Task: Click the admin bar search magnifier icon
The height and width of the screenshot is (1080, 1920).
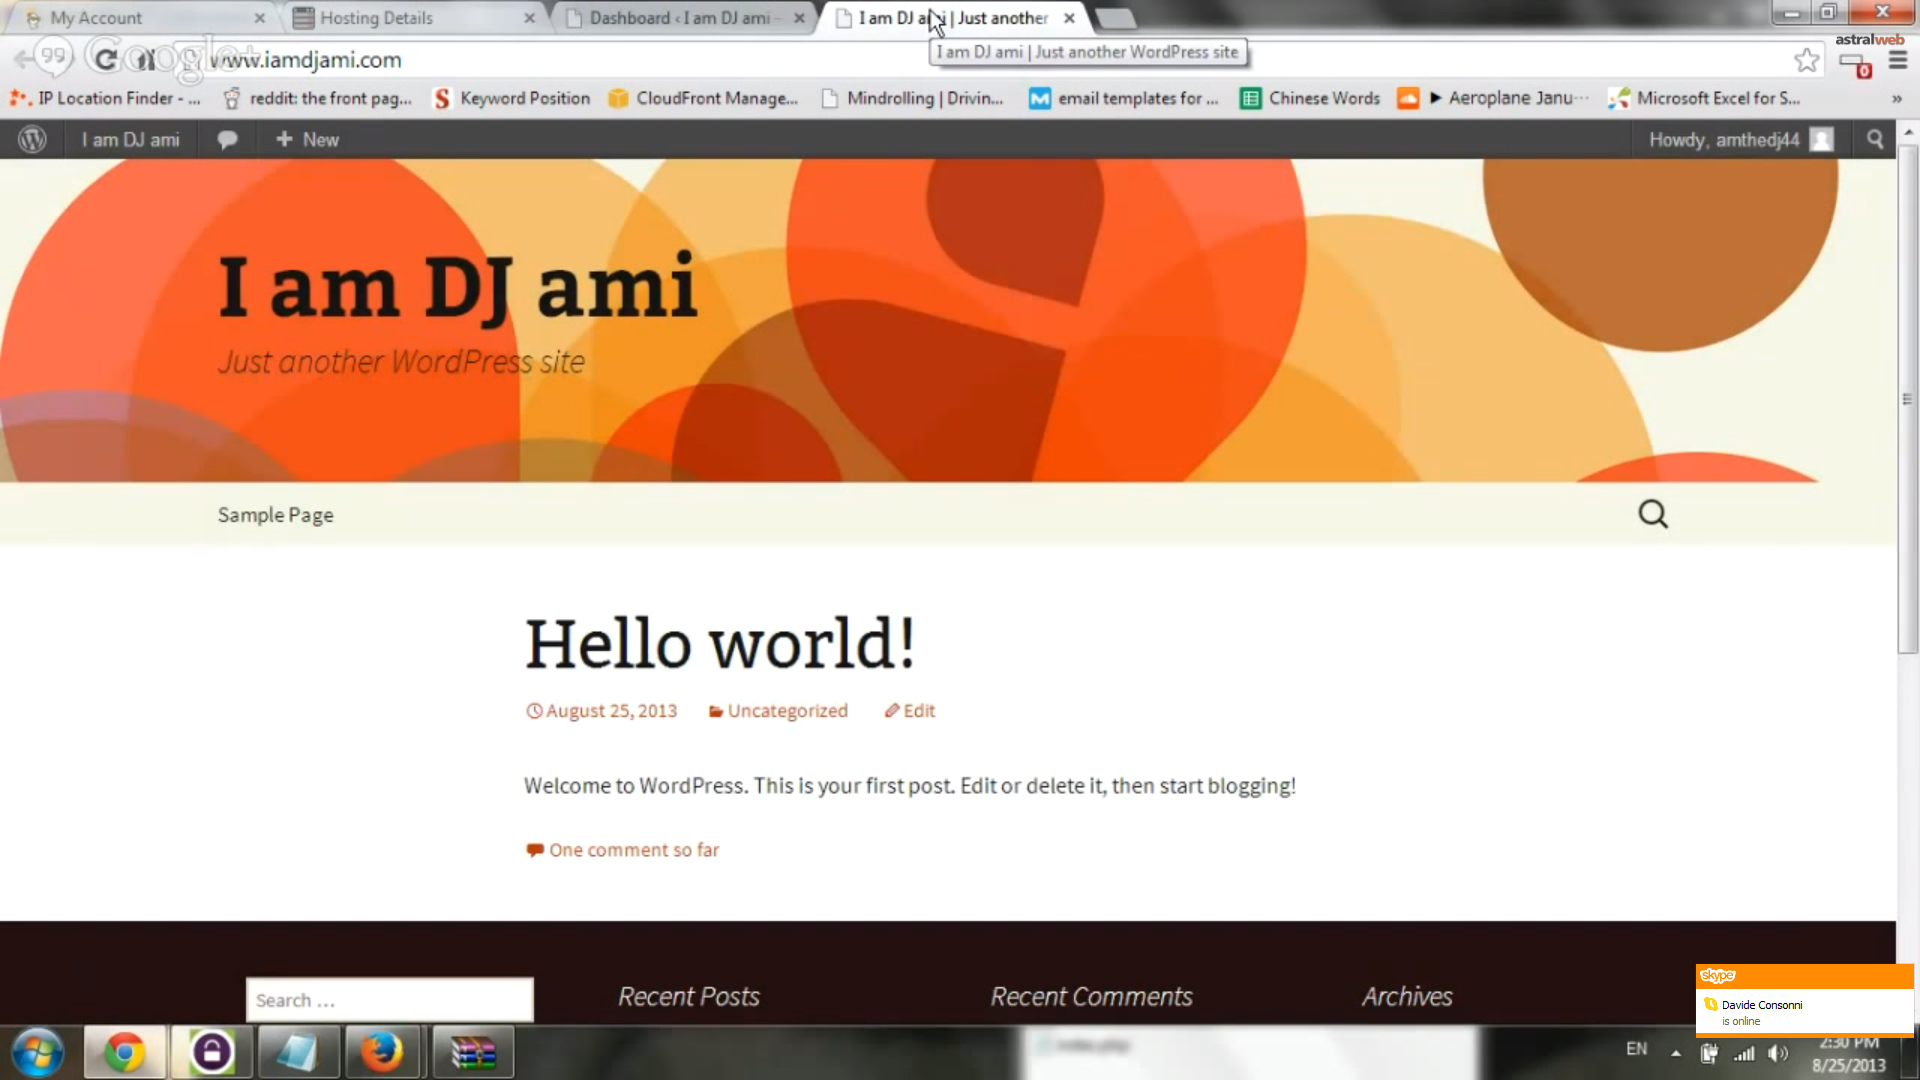Action: 1875,140
